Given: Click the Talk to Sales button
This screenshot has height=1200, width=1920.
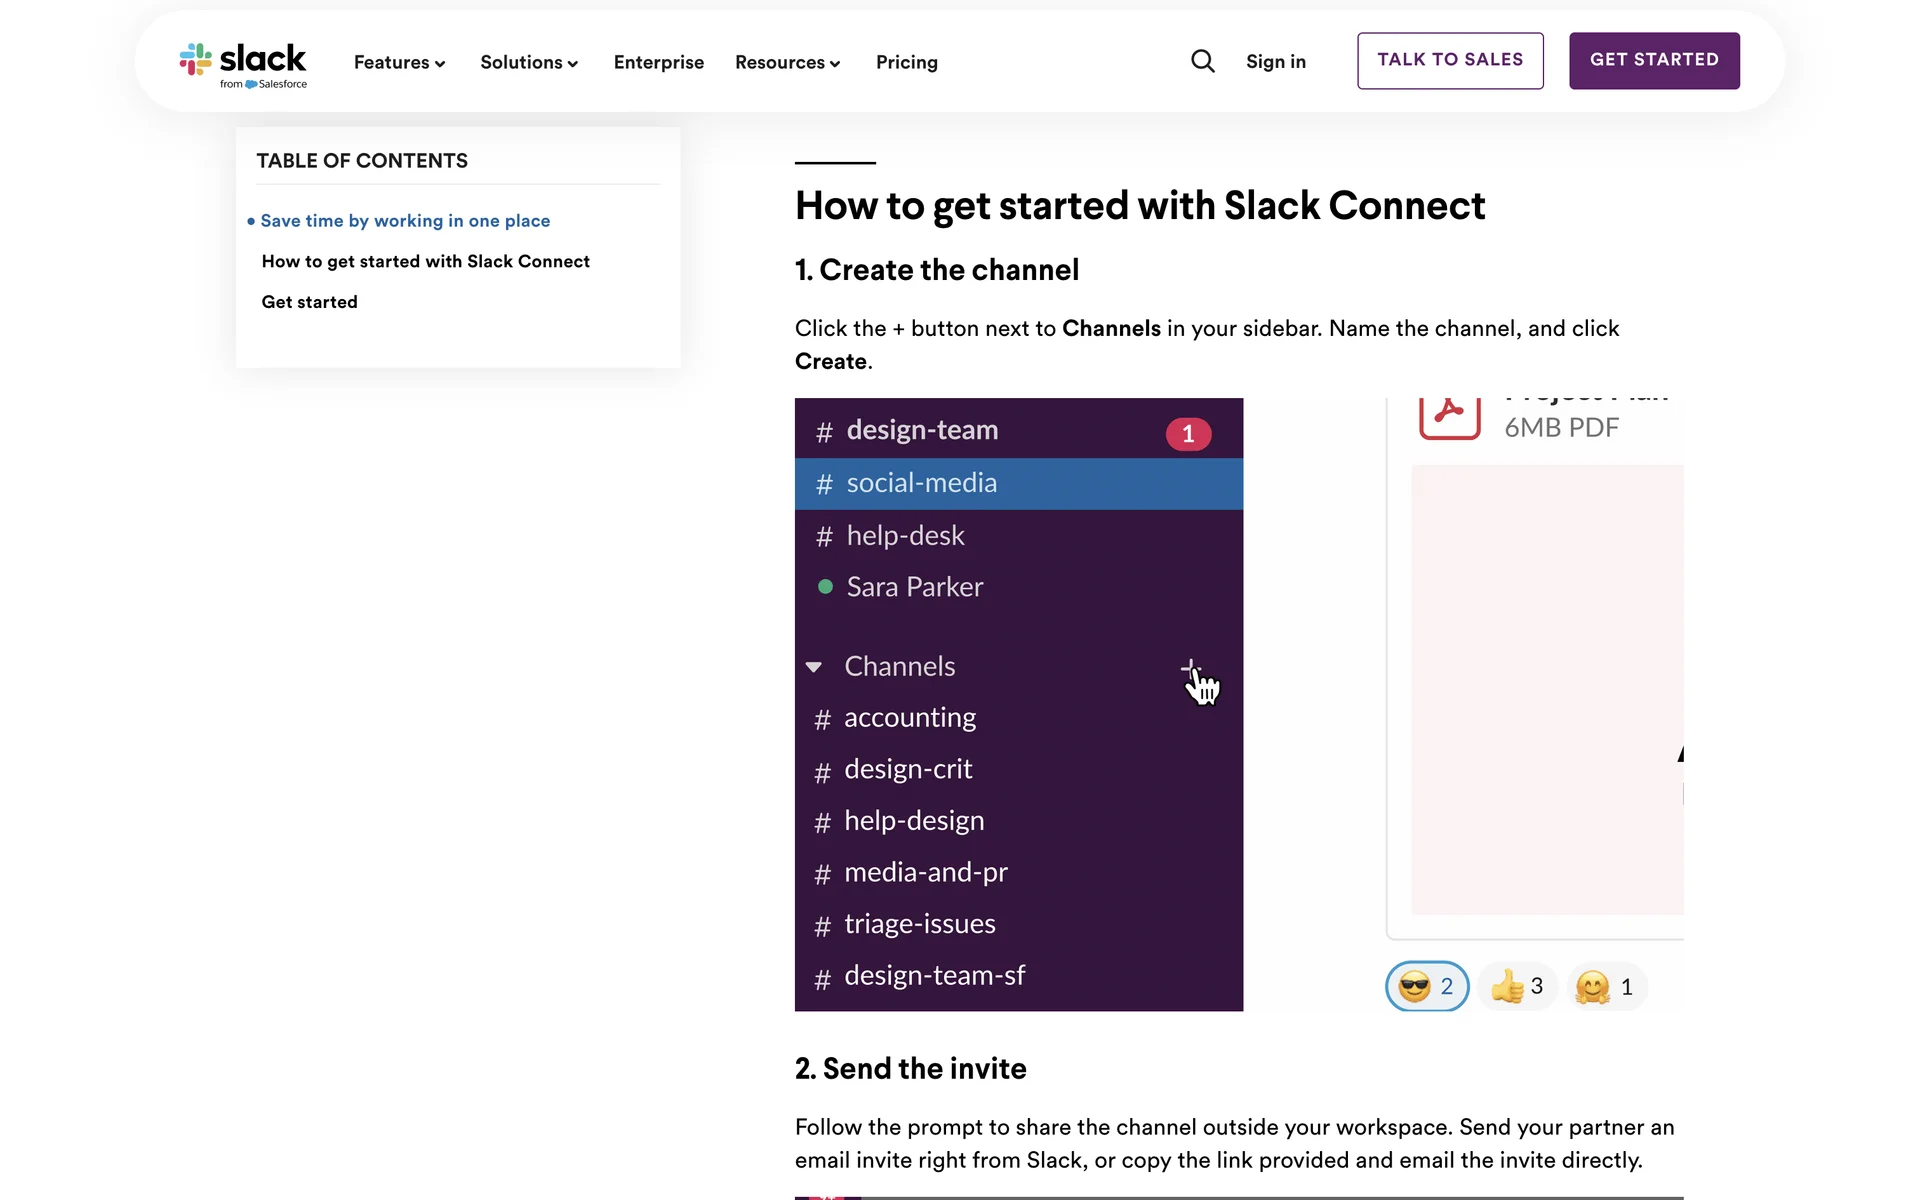Looking at the screenshot, I should [1449, 61].
